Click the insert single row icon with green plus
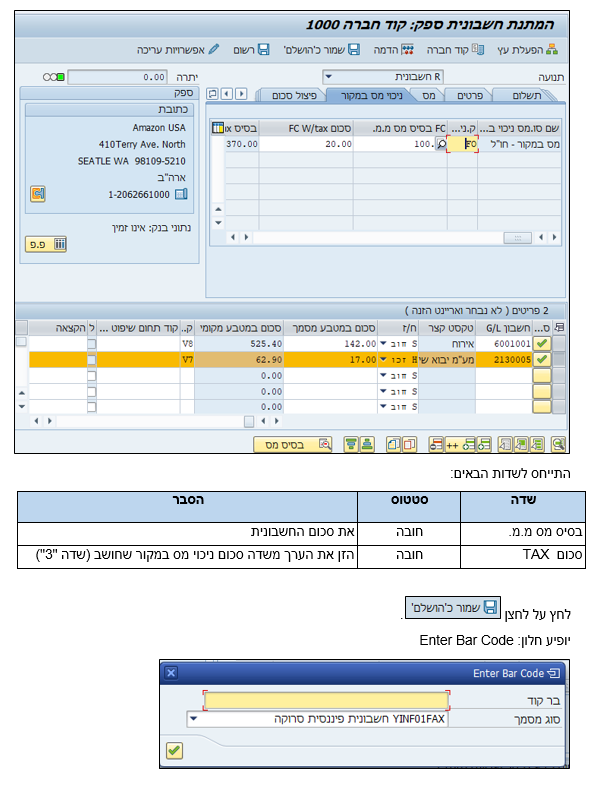The height and width of the screenshot is (788, 601). point(483,444)
